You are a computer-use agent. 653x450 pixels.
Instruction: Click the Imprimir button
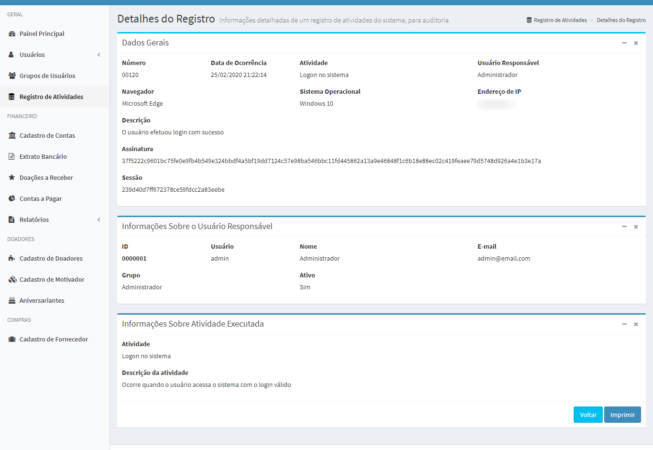[622, 414]
